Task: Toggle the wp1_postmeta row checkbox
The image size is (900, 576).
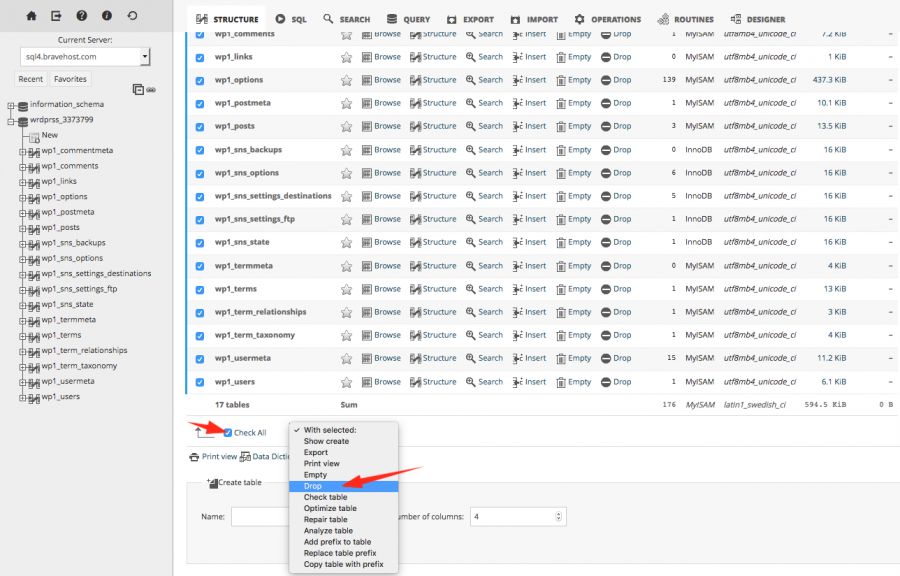Action: pyautogui.click(x=200, y=104)
